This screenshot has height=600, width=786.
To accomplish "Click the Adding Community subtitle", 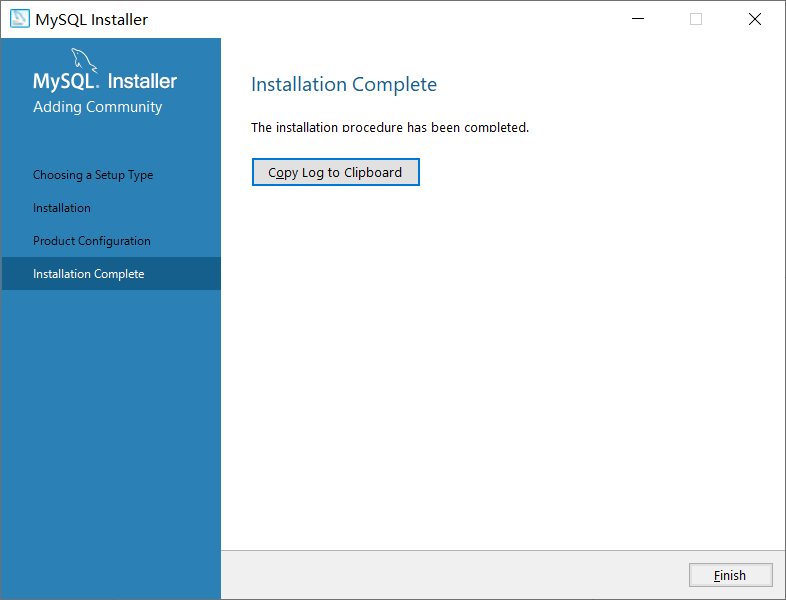I will [x=98, y=107].
